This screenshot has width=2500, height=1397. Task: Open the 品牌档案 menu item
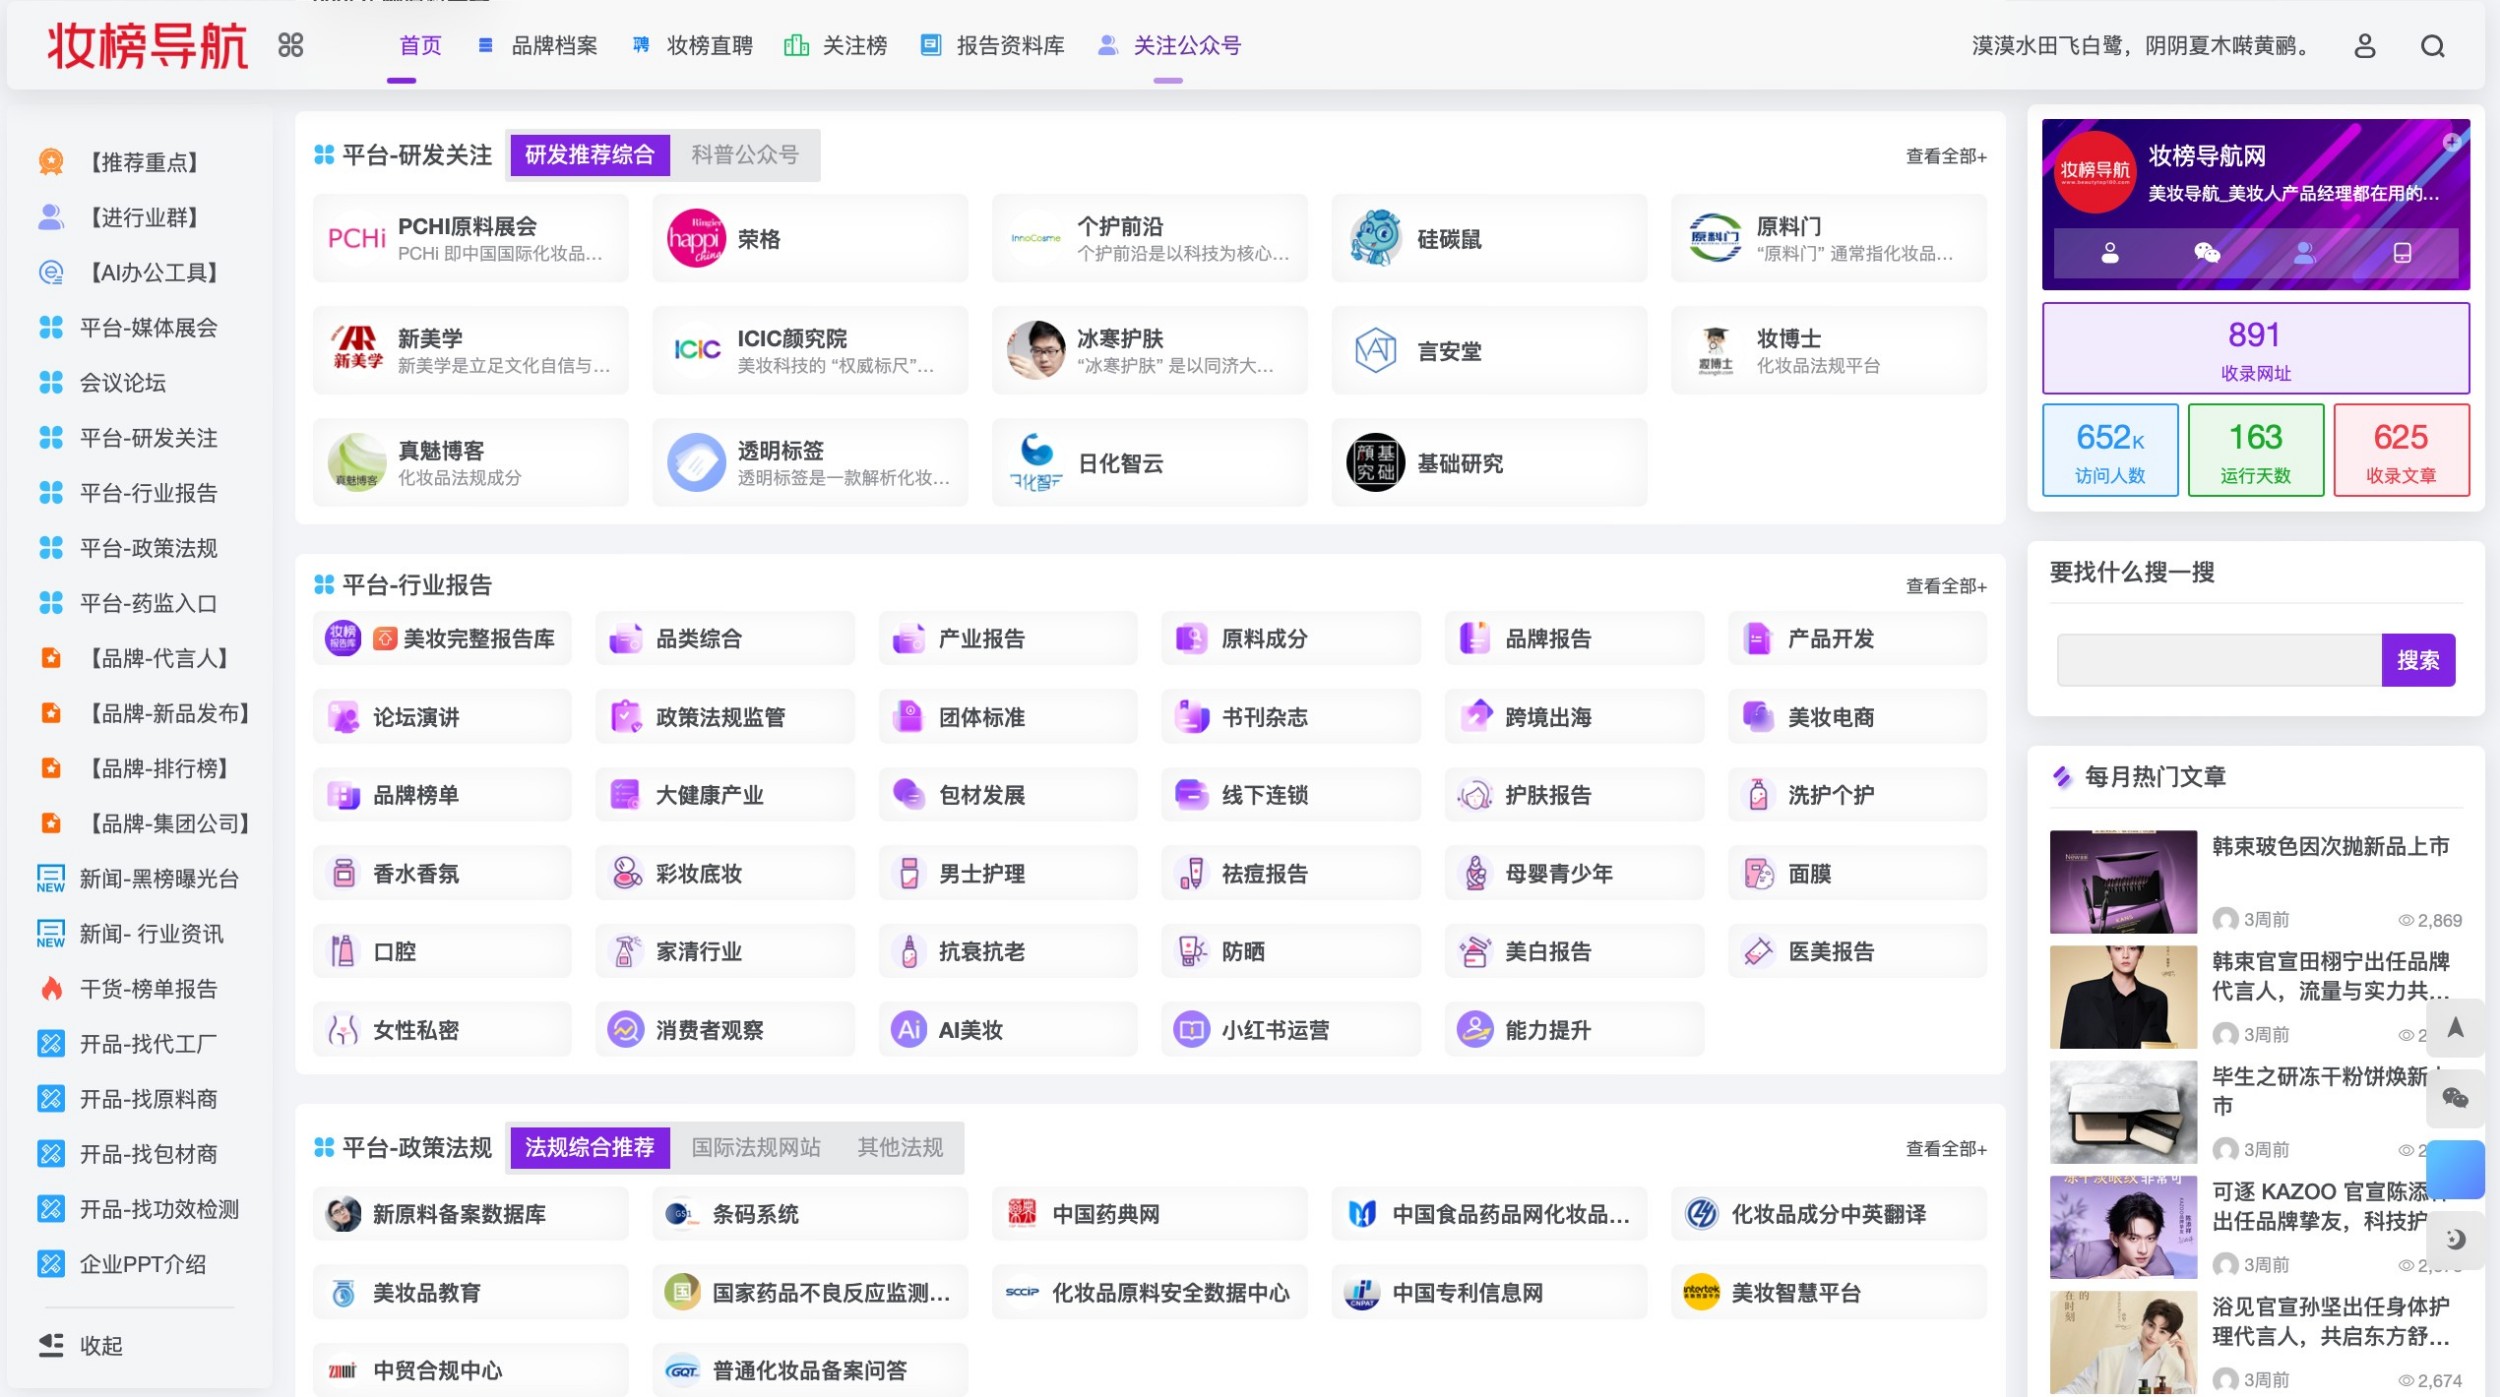[x=553, y=46]
